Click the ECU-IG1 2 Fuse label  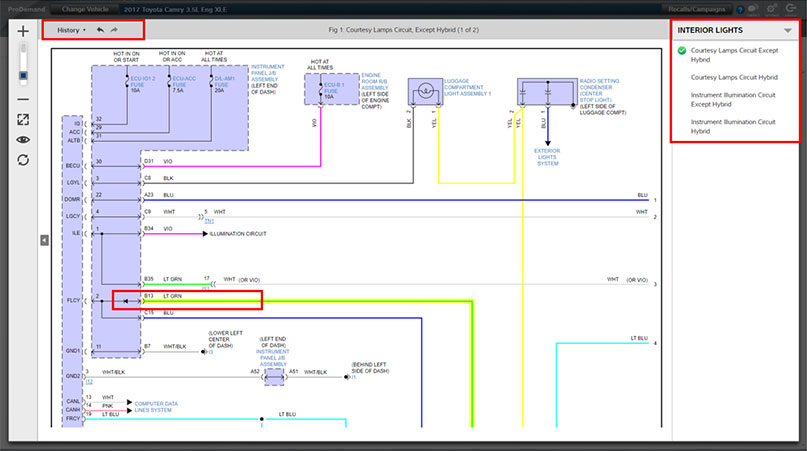(x=143, y=81)
